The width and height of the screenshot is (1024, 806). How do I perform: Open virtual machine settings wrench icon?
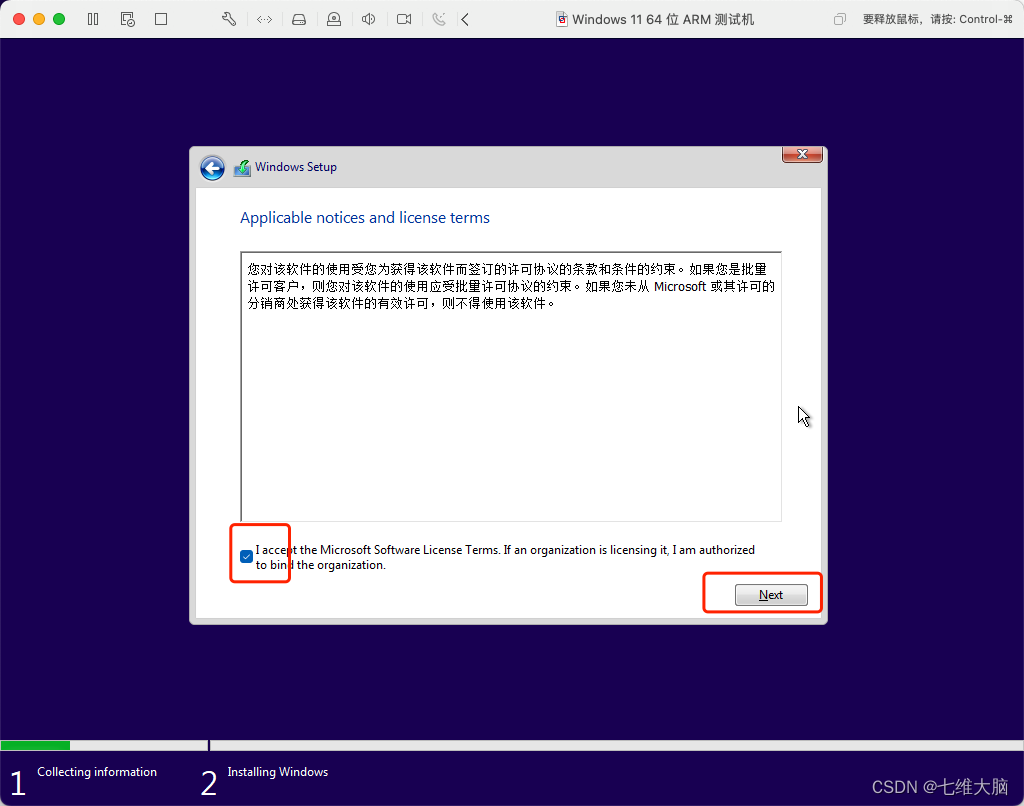pyautogui.click(x=229, y=20)
